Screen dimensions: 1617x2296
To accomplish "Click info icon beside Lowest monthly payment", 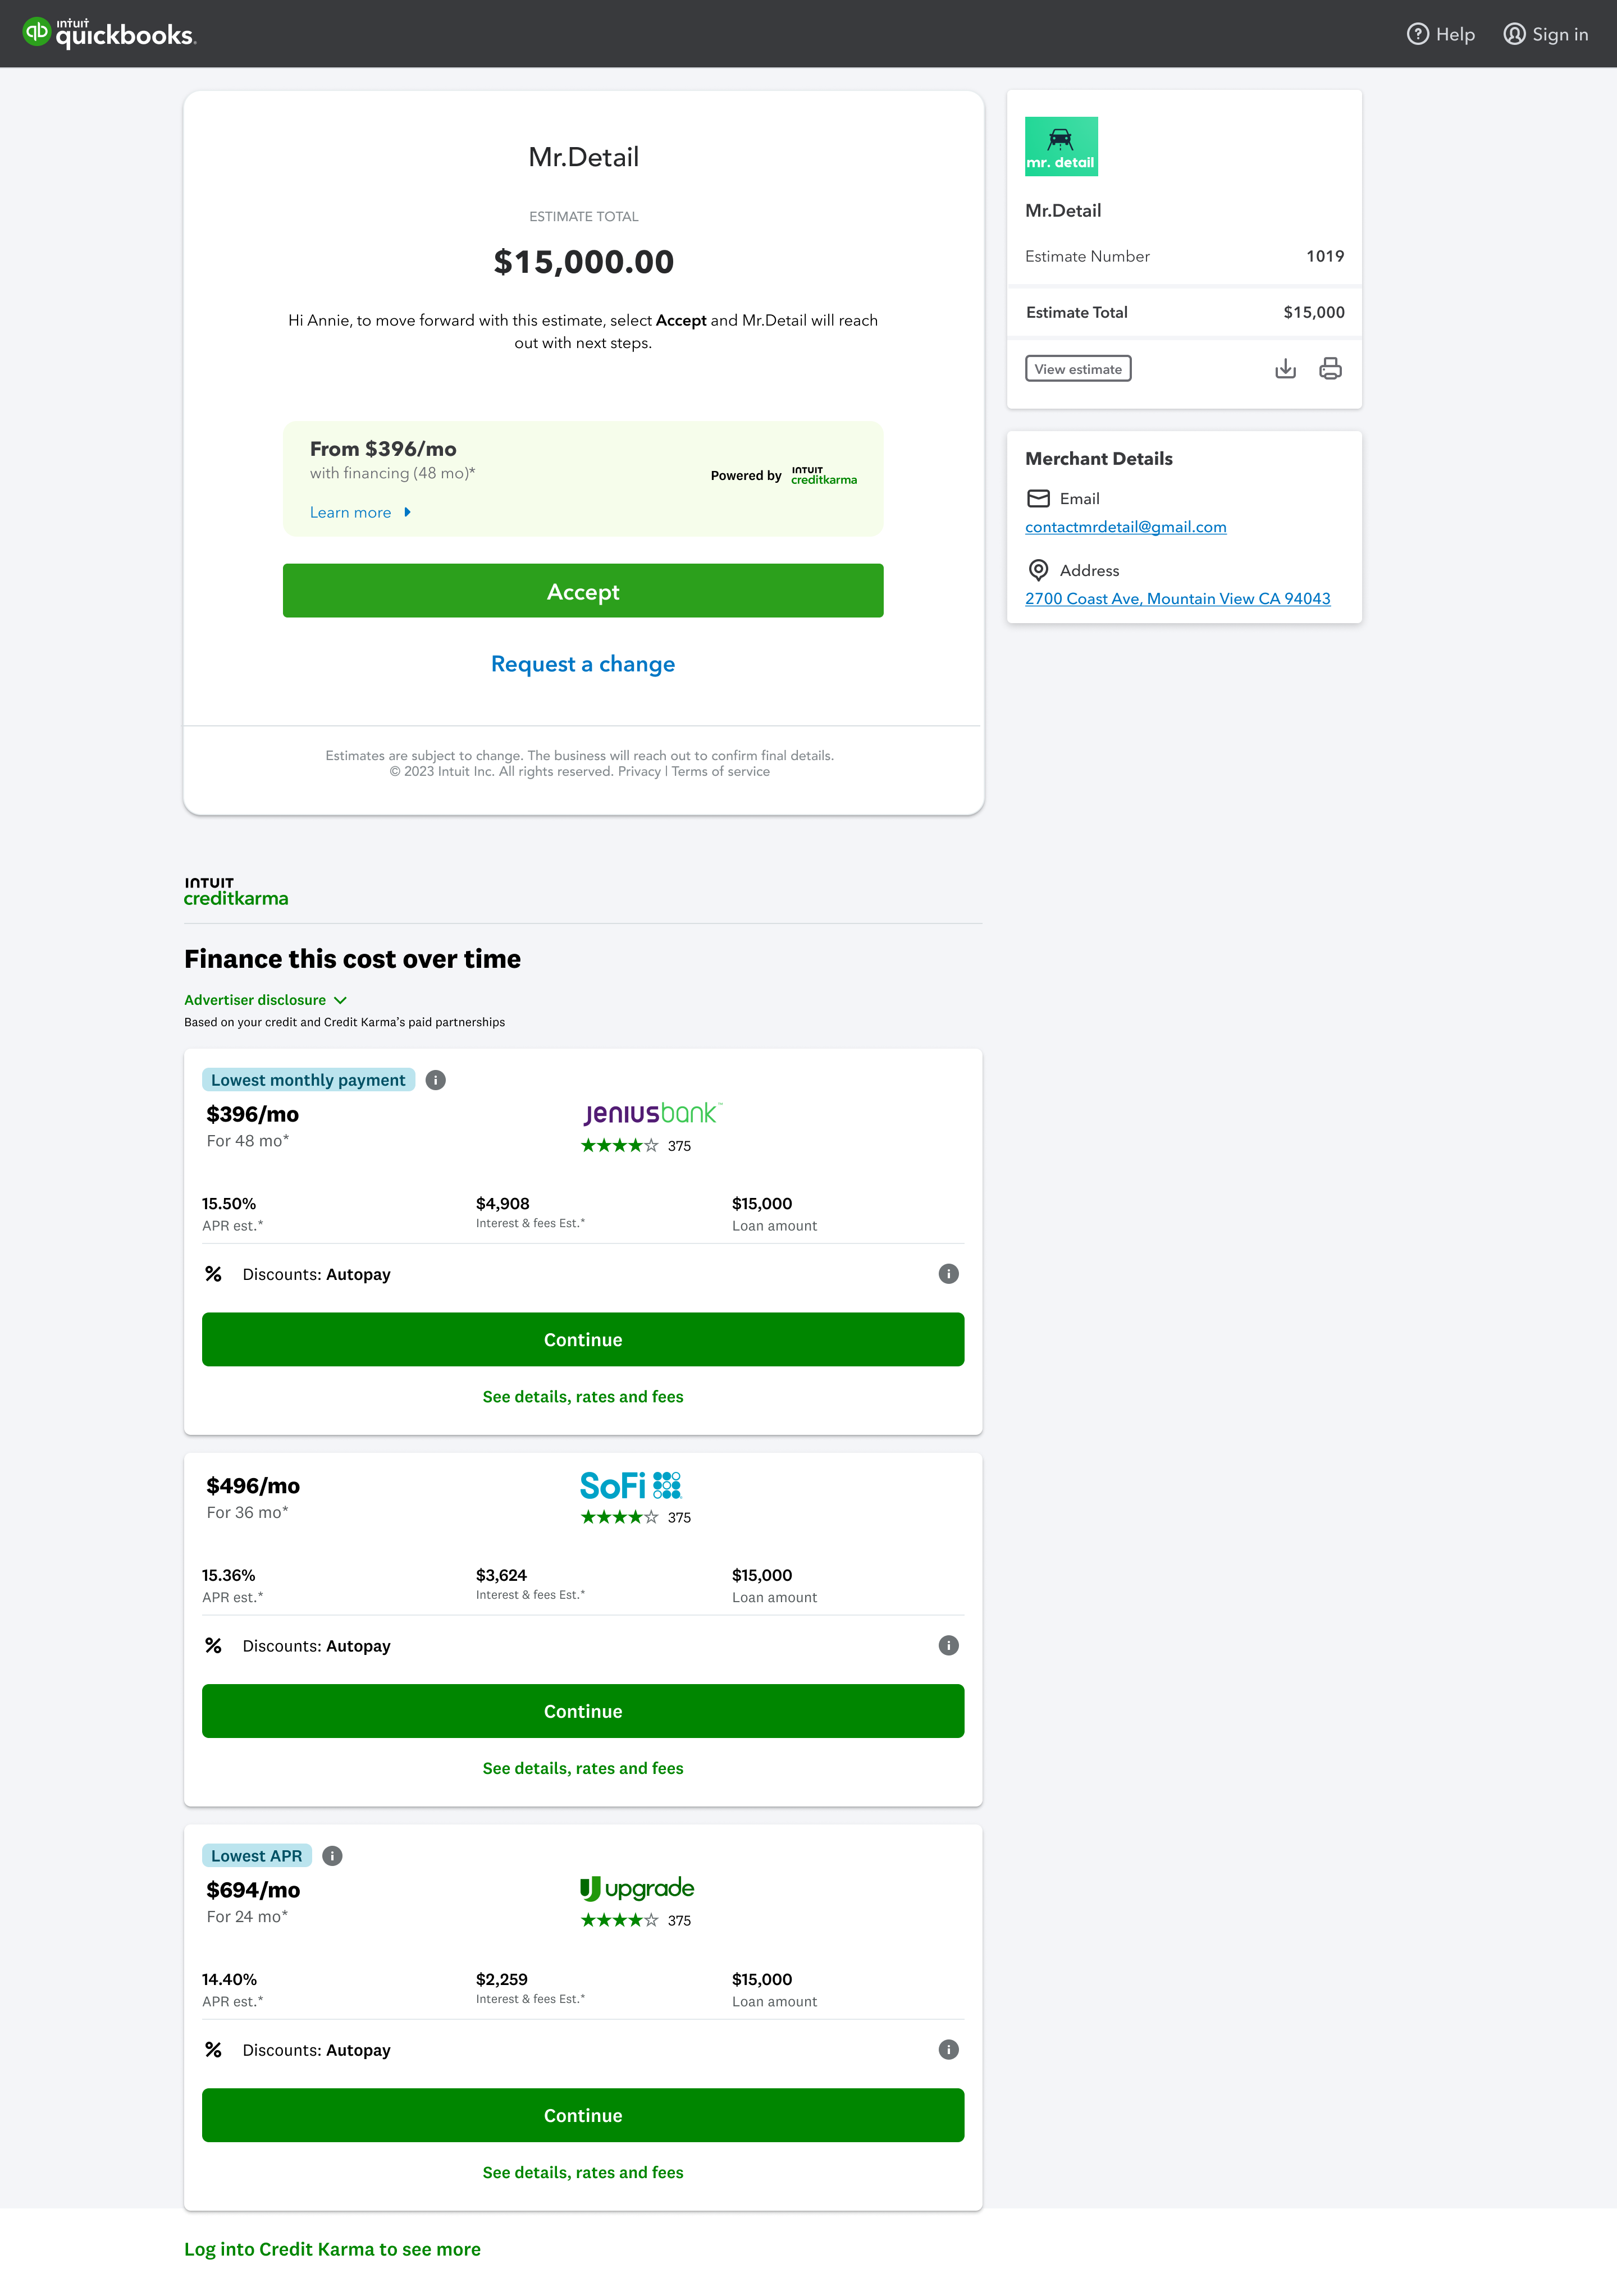I will pos(436,1080).
